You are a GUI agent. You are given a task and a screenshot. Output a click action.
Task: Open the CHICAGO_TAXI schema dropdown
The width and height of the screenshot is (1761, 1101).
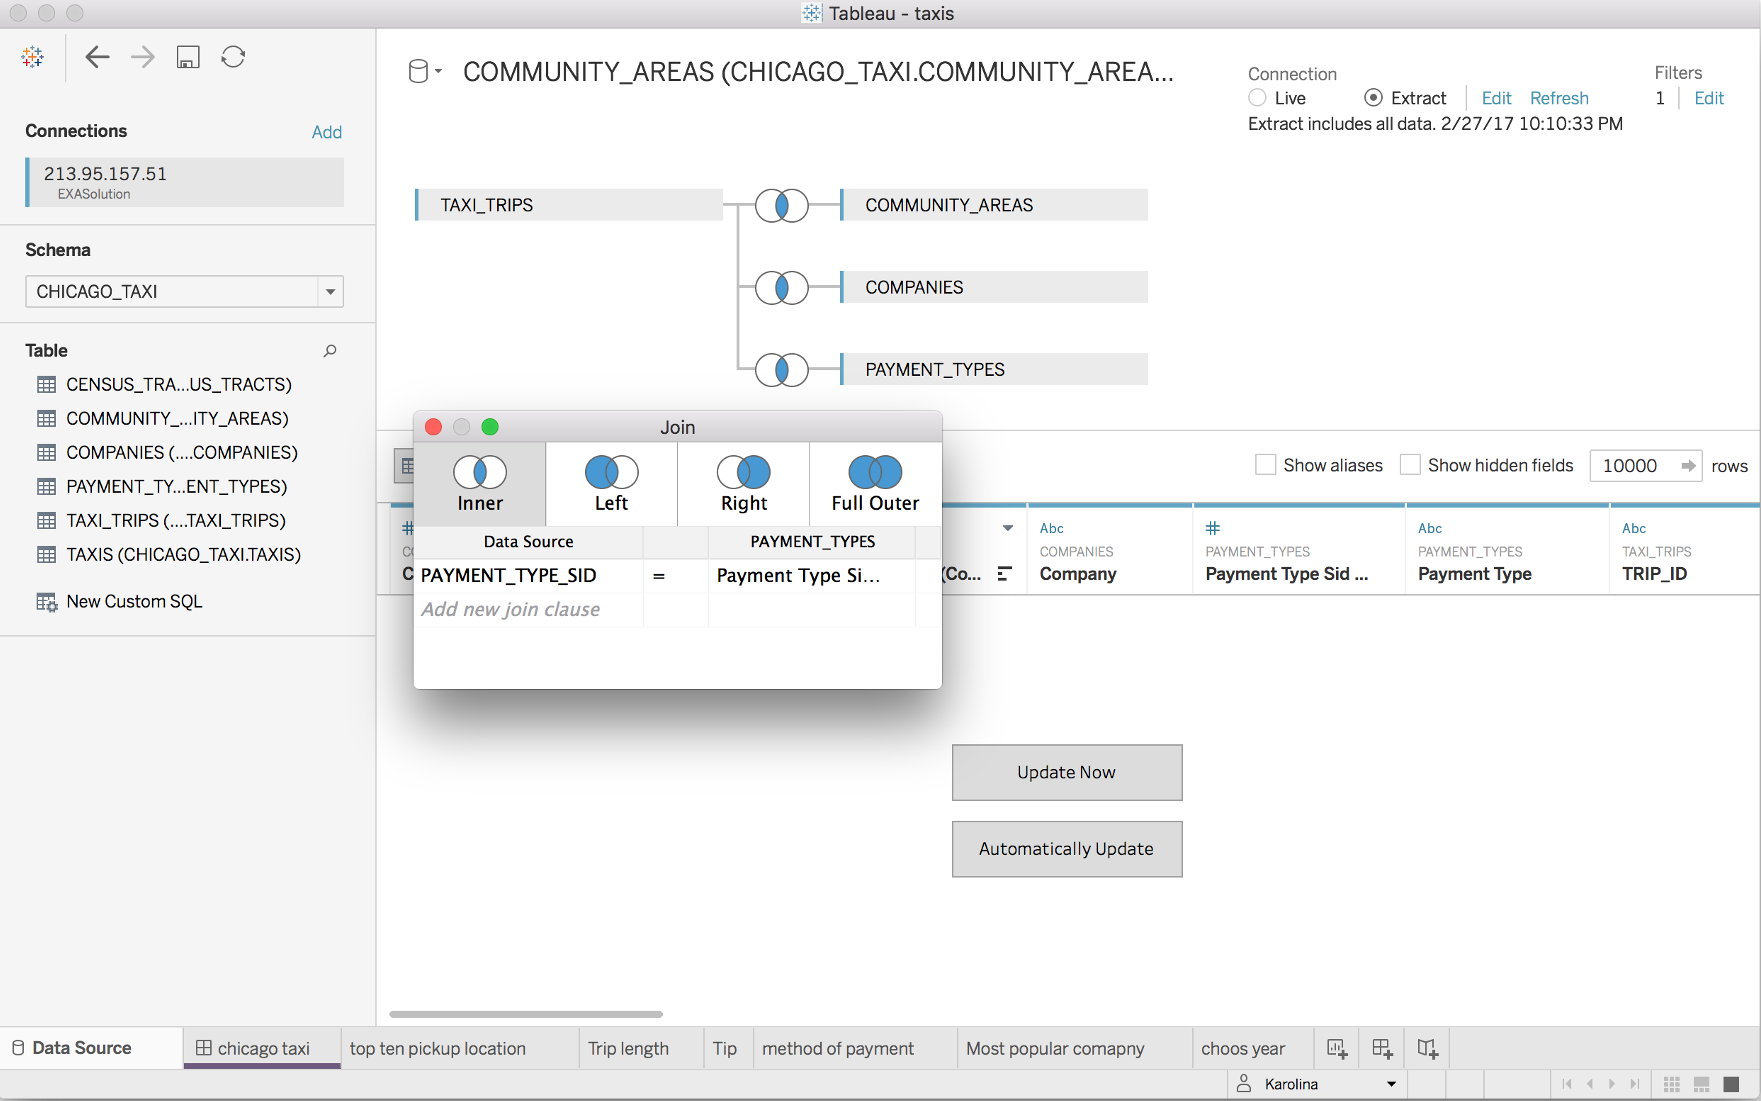click(330, 292)
